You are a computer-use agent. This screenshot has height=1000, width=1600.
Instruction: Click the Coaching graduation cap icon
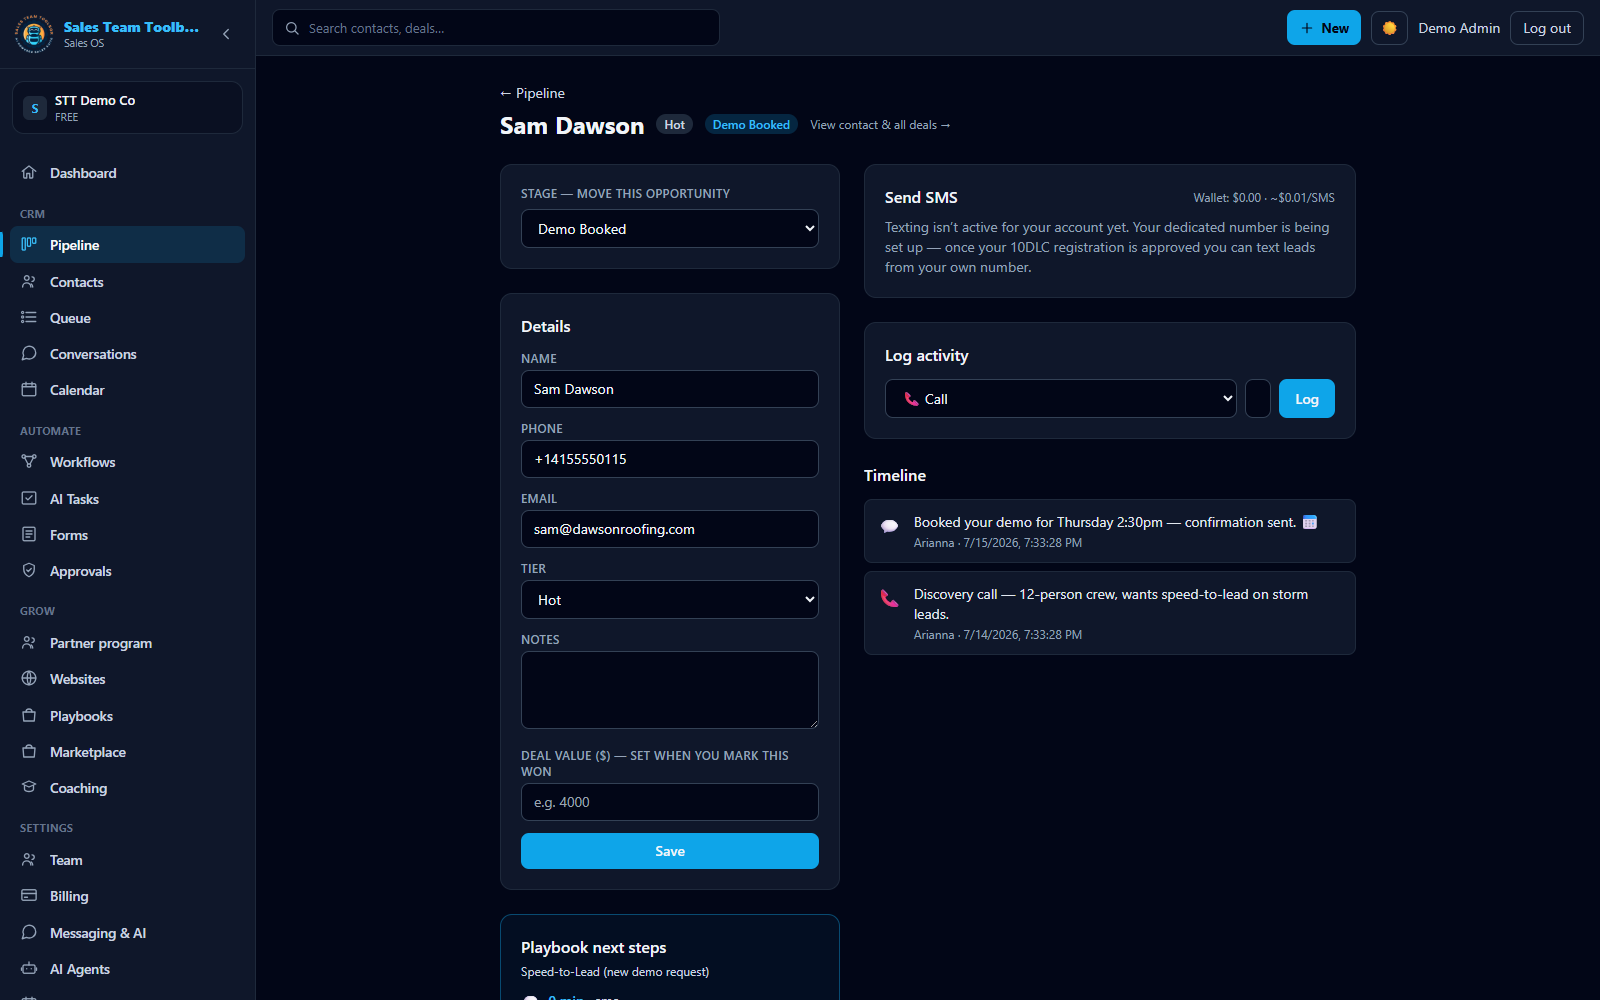(x=29, y=787)
